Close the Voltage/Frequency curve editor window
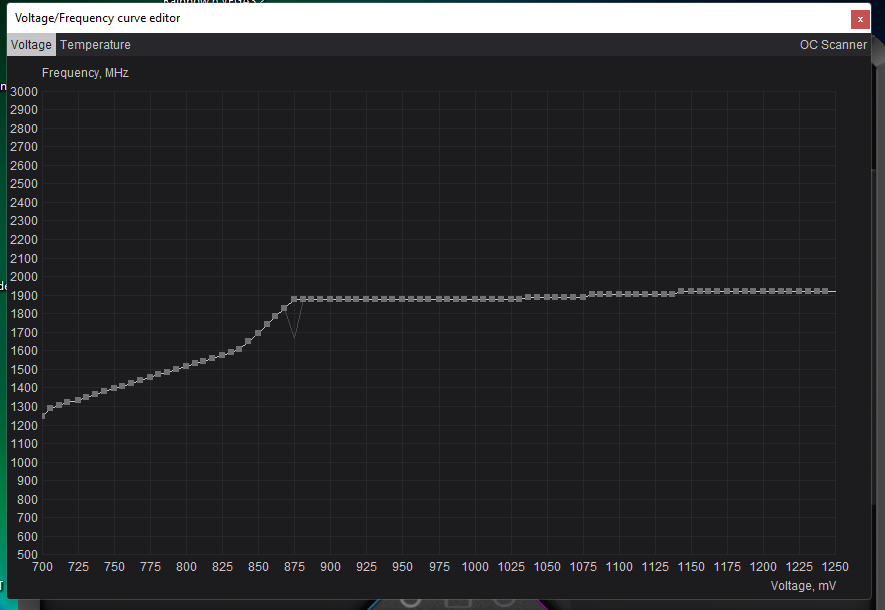This screenshot has width=885, height=610. coord(860,19)
